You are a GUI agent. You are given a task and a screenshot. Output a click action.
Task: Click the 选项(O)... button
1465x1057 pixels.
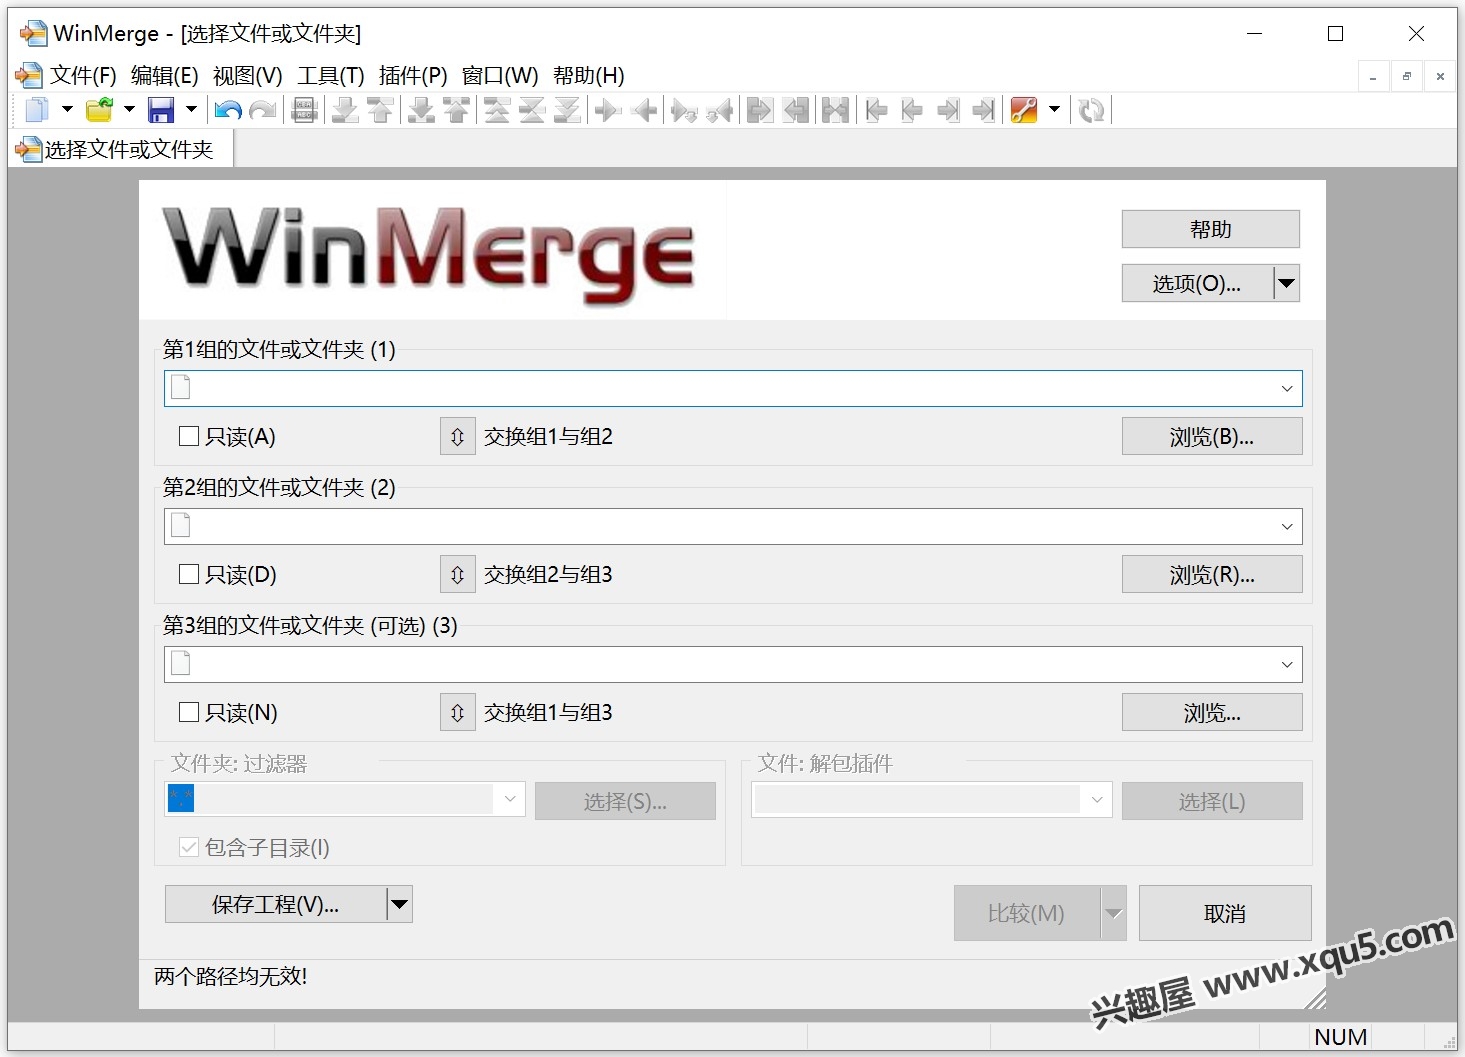click(x=1197, y=283)
